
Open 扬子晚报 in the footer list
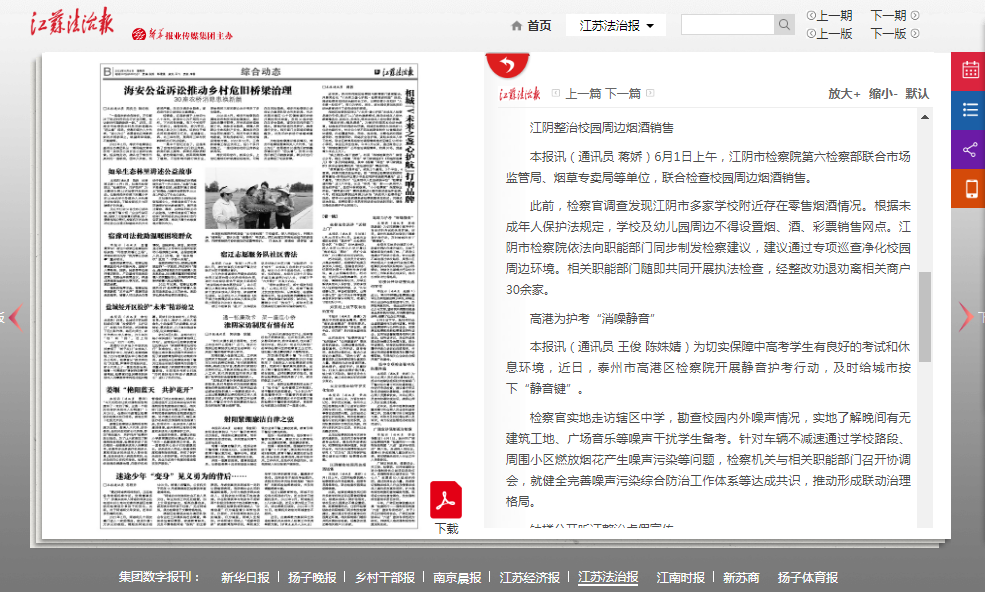tap(312, 578)
